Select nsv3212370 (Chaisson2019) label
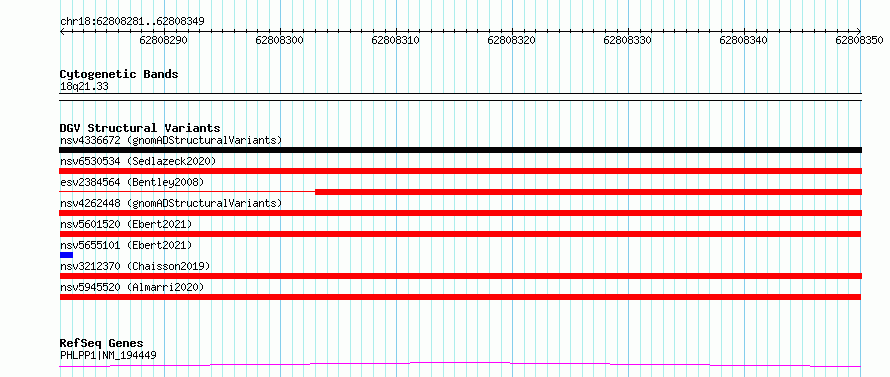Image resolution: width=890 pixels, height=377 pixels. pyautogui.click(x=135, y=266)
